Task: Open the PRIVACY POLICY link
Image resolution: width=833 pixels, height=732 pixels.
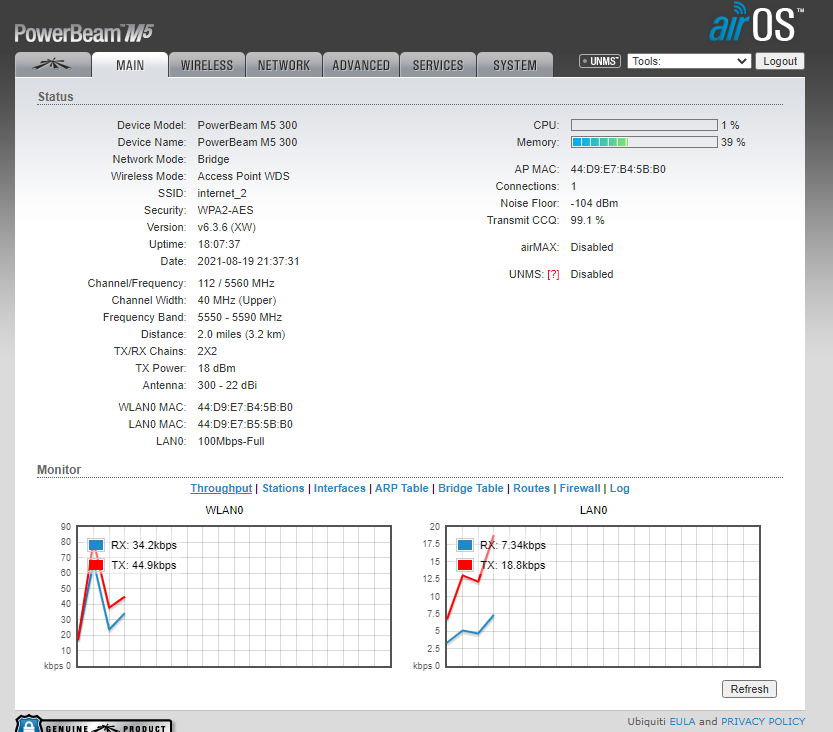Action: coord(763,721)
